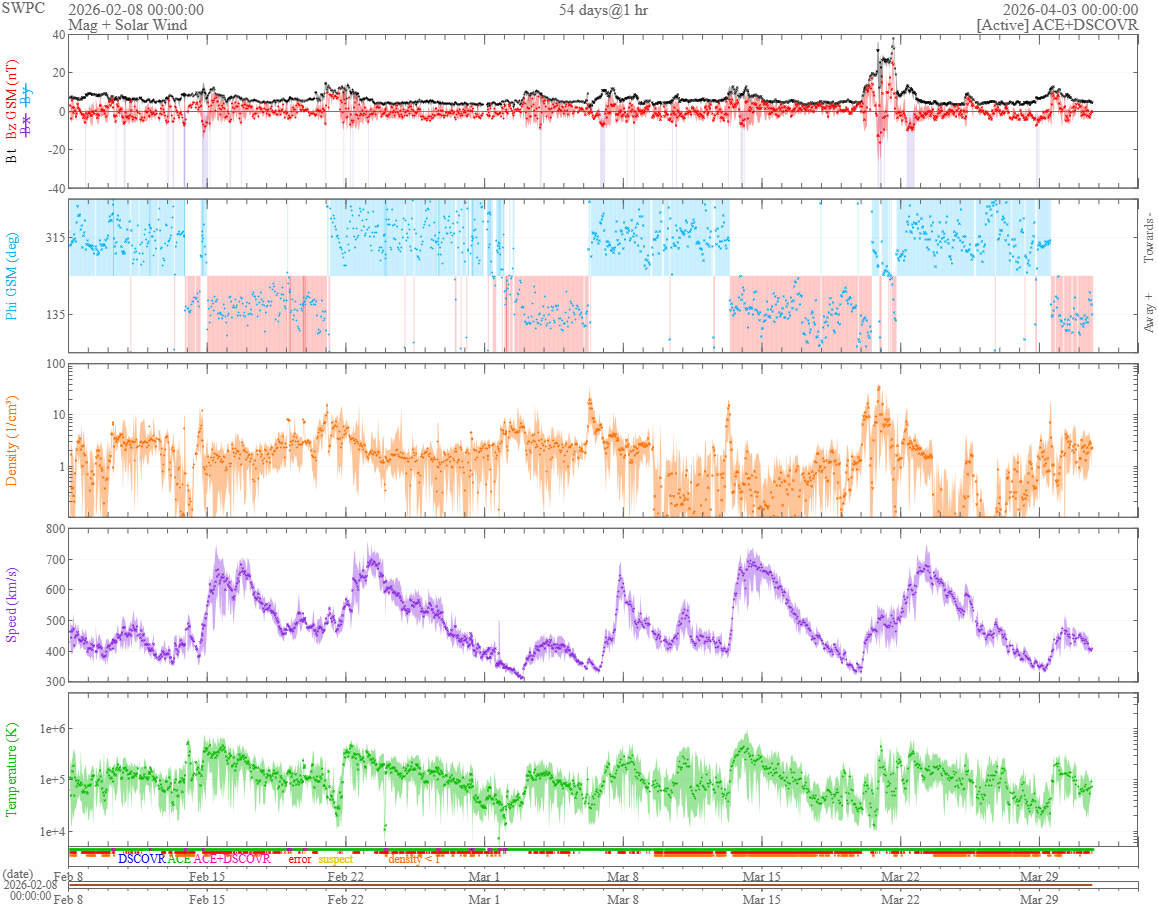Toggle the Density (1/cm³) axis label
Viewport: 1158px width, 906px height.
(11, 441)
